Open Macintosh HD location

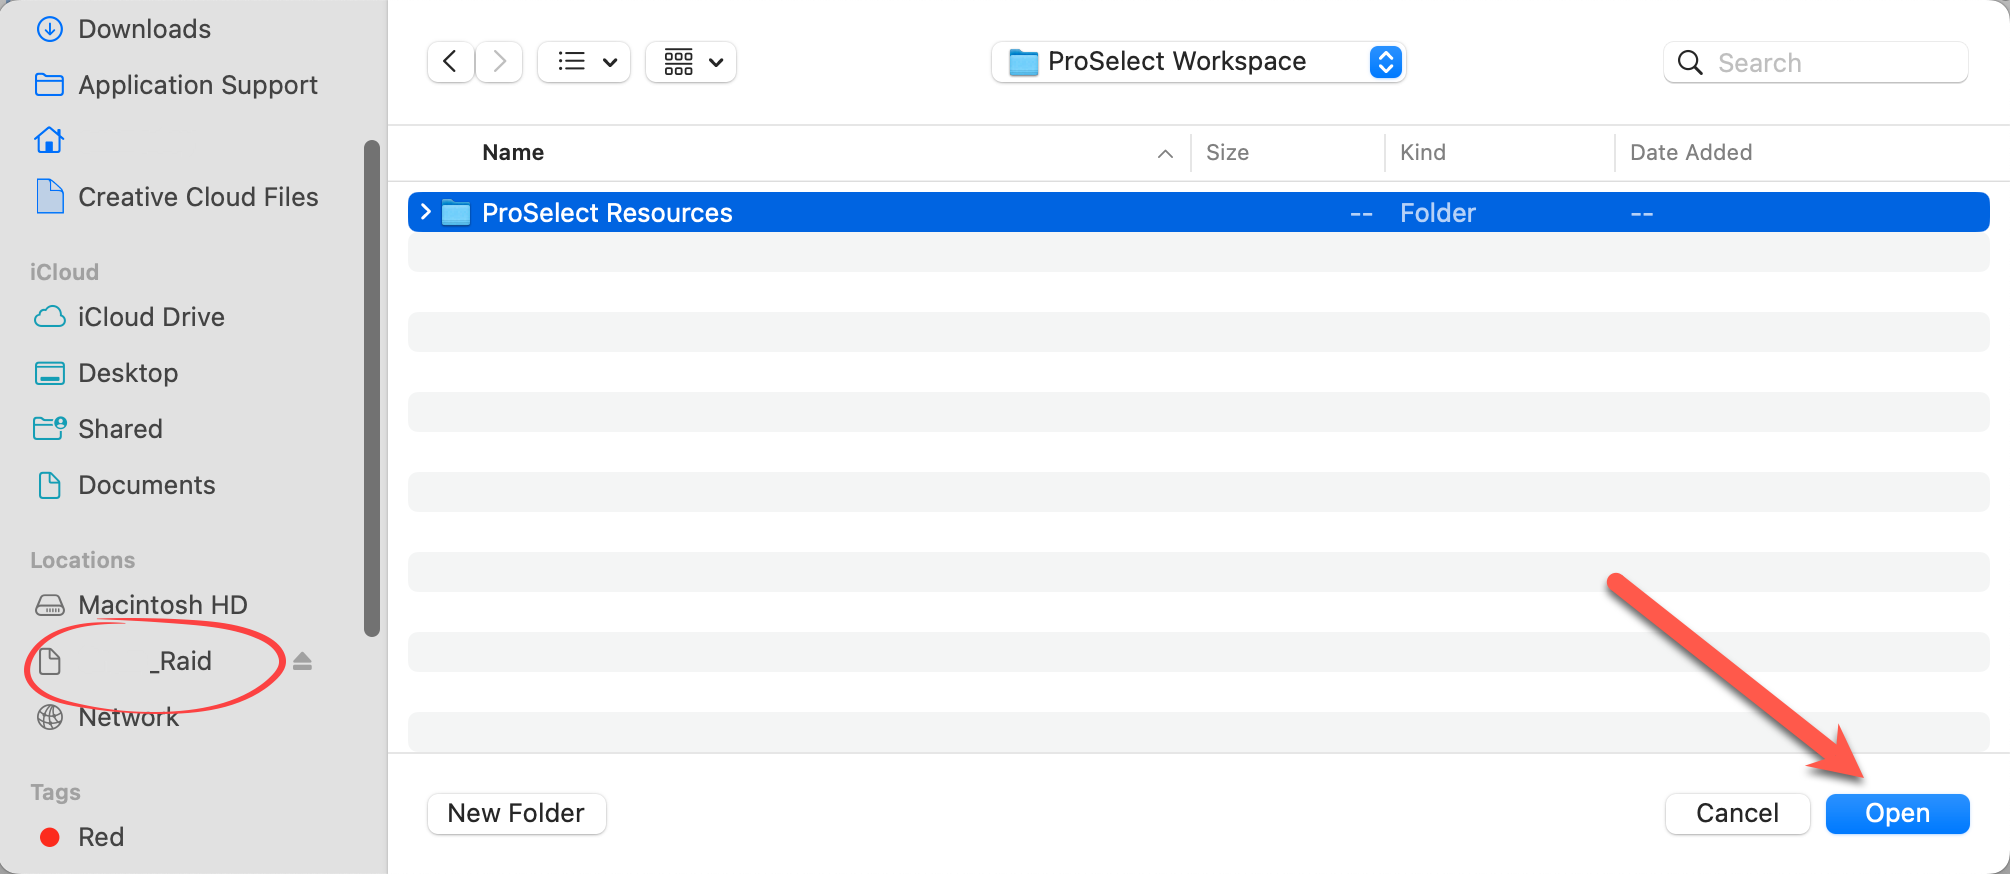(x=162, y=605)
